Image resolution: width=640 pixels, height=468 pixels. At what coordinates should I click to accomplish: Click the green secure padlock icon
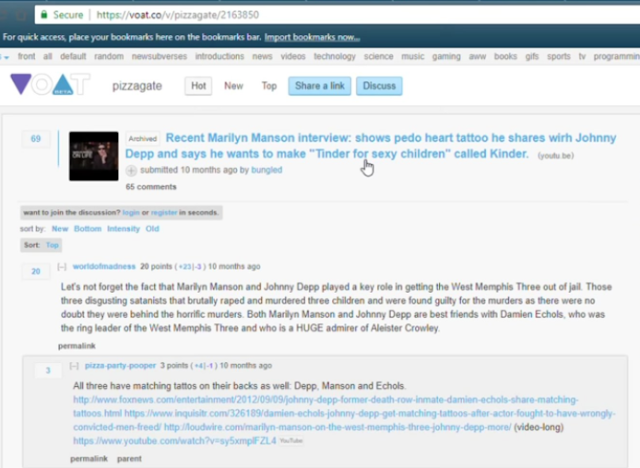click(x=44, y=15)
